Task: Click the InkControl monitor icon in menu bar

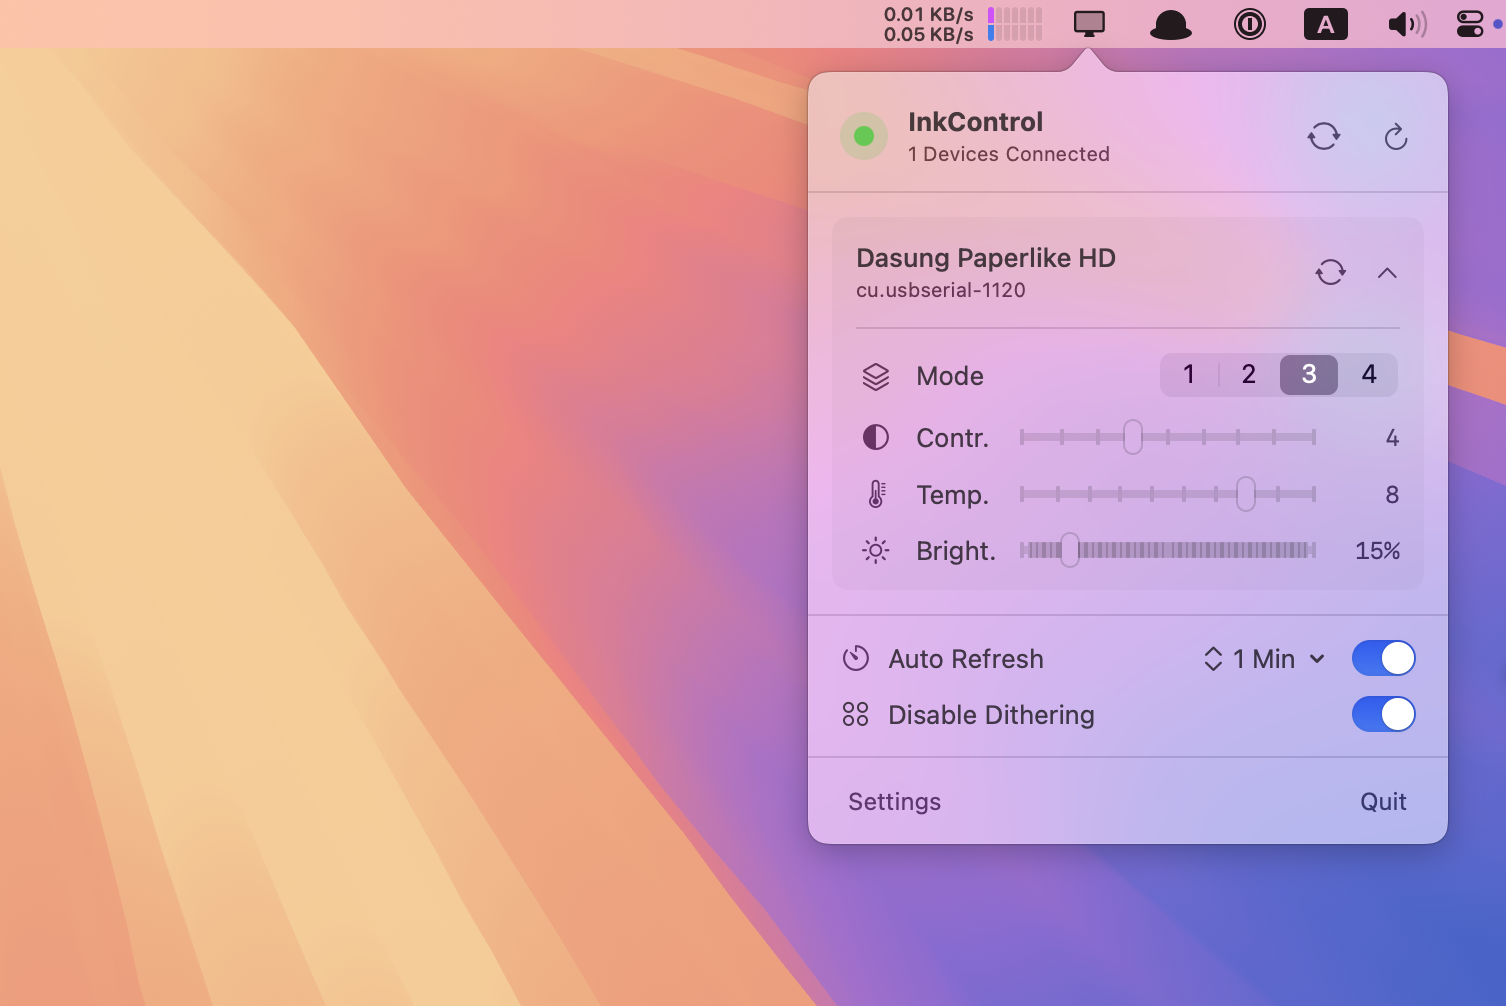Action: [1089, 23]
